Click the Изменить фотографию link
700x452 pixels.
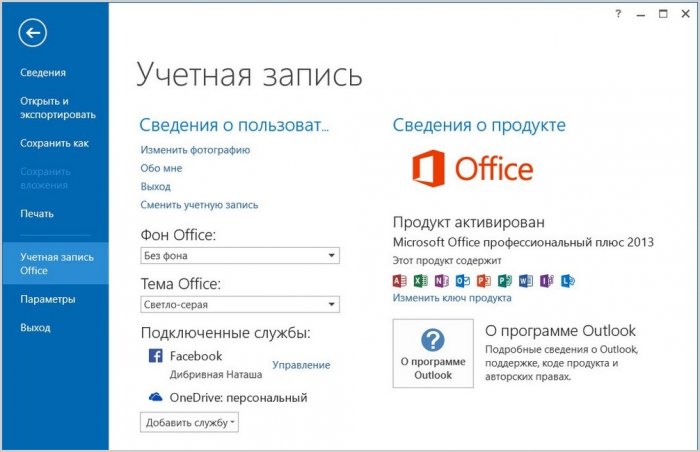(x=195, y=150)
